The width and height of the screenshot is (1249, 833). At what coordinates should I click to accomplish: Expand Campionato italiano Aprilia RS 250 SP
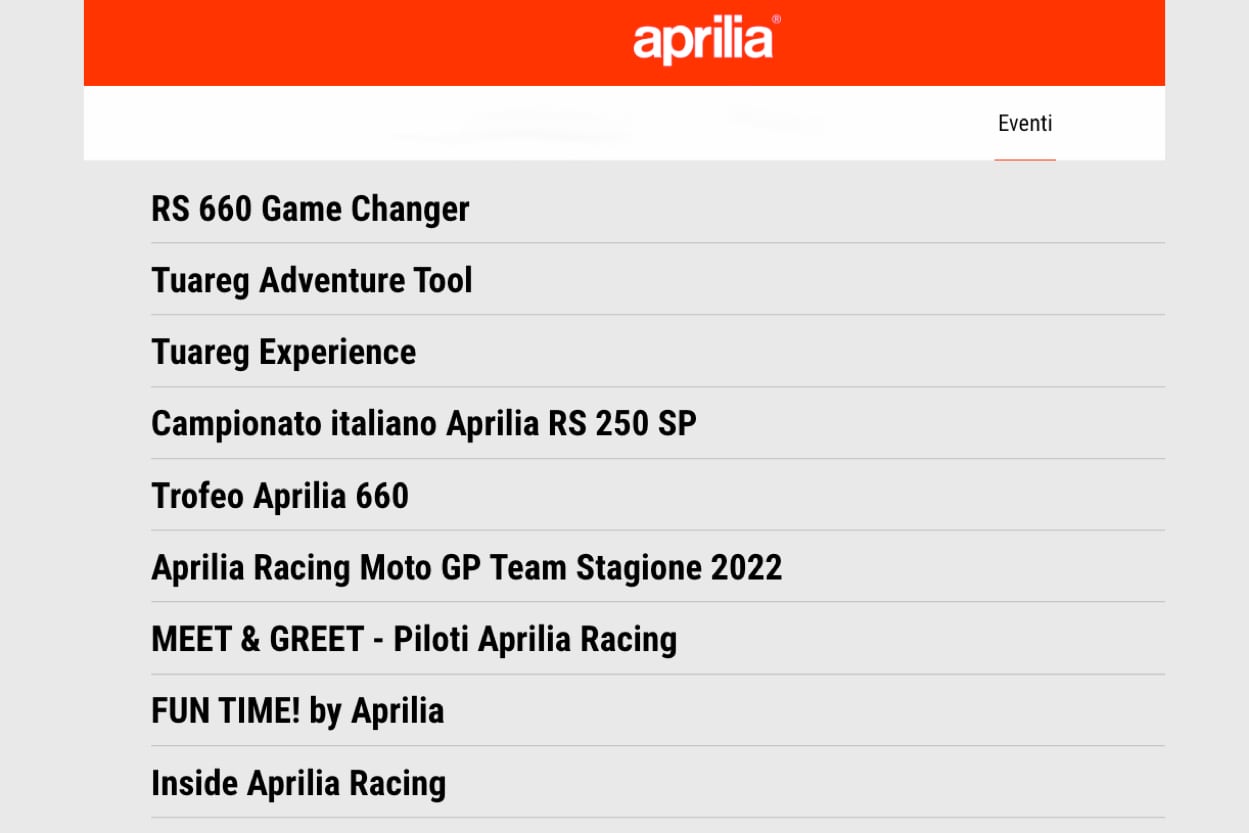(x=423, y=424)
